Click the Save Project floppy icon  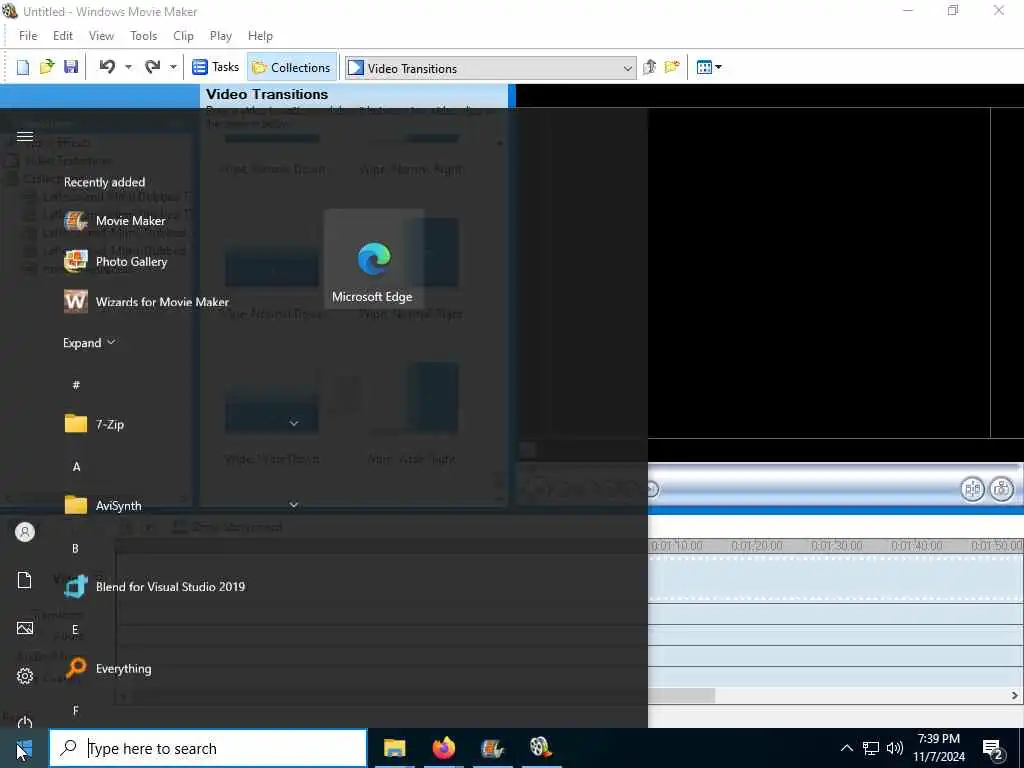tap(71, 67)
